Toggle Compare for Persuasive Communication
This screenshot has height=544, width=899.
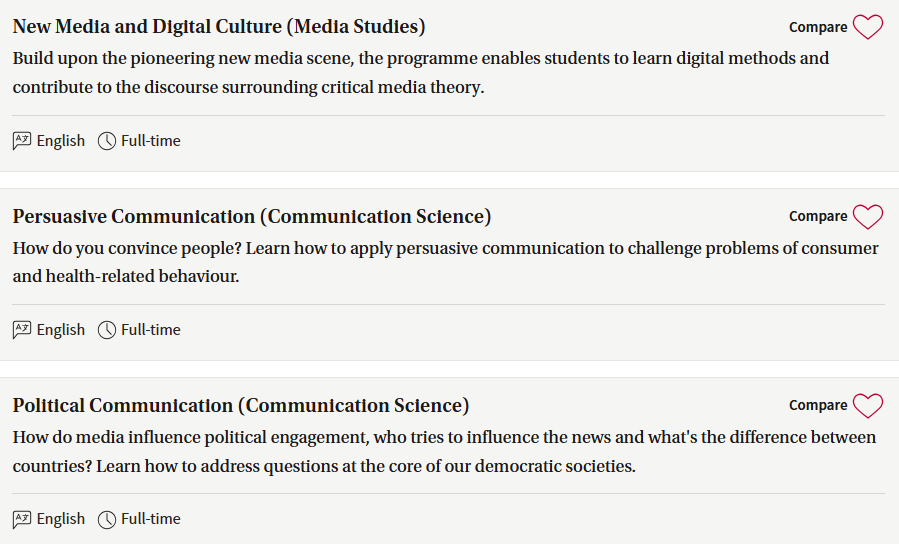pos(818,216)
